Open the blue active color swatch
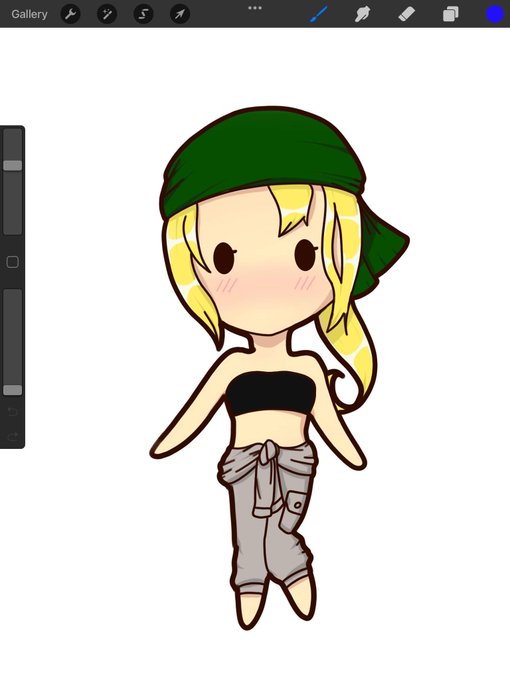Screen dimensions: 510x680 [495, 14]
